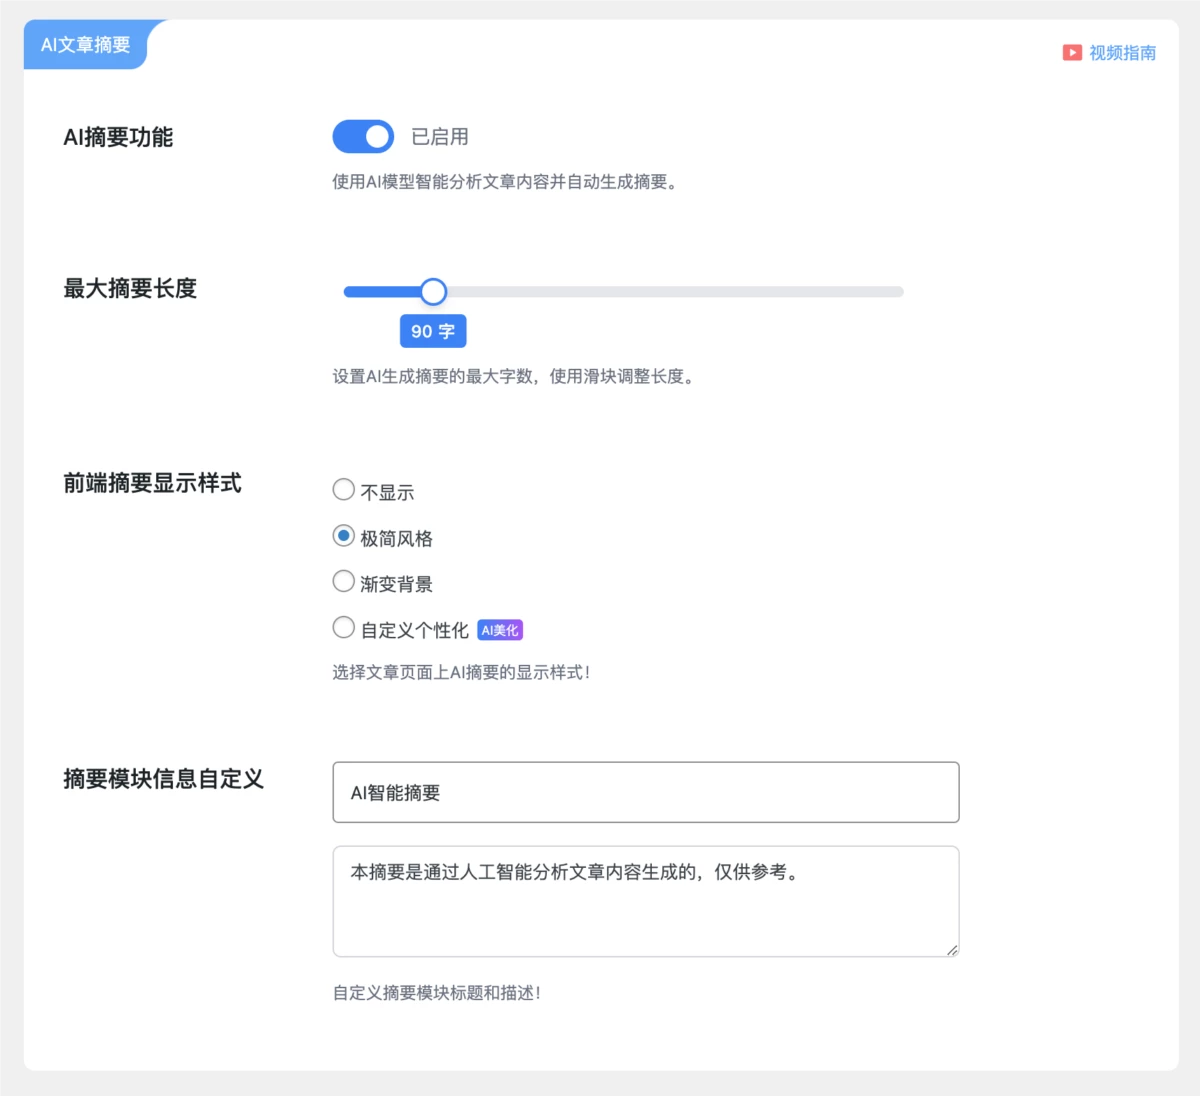This screenshot has height=1096, width=1200.
Task: Click the 已启用 status label
Action: pos(440,137)
